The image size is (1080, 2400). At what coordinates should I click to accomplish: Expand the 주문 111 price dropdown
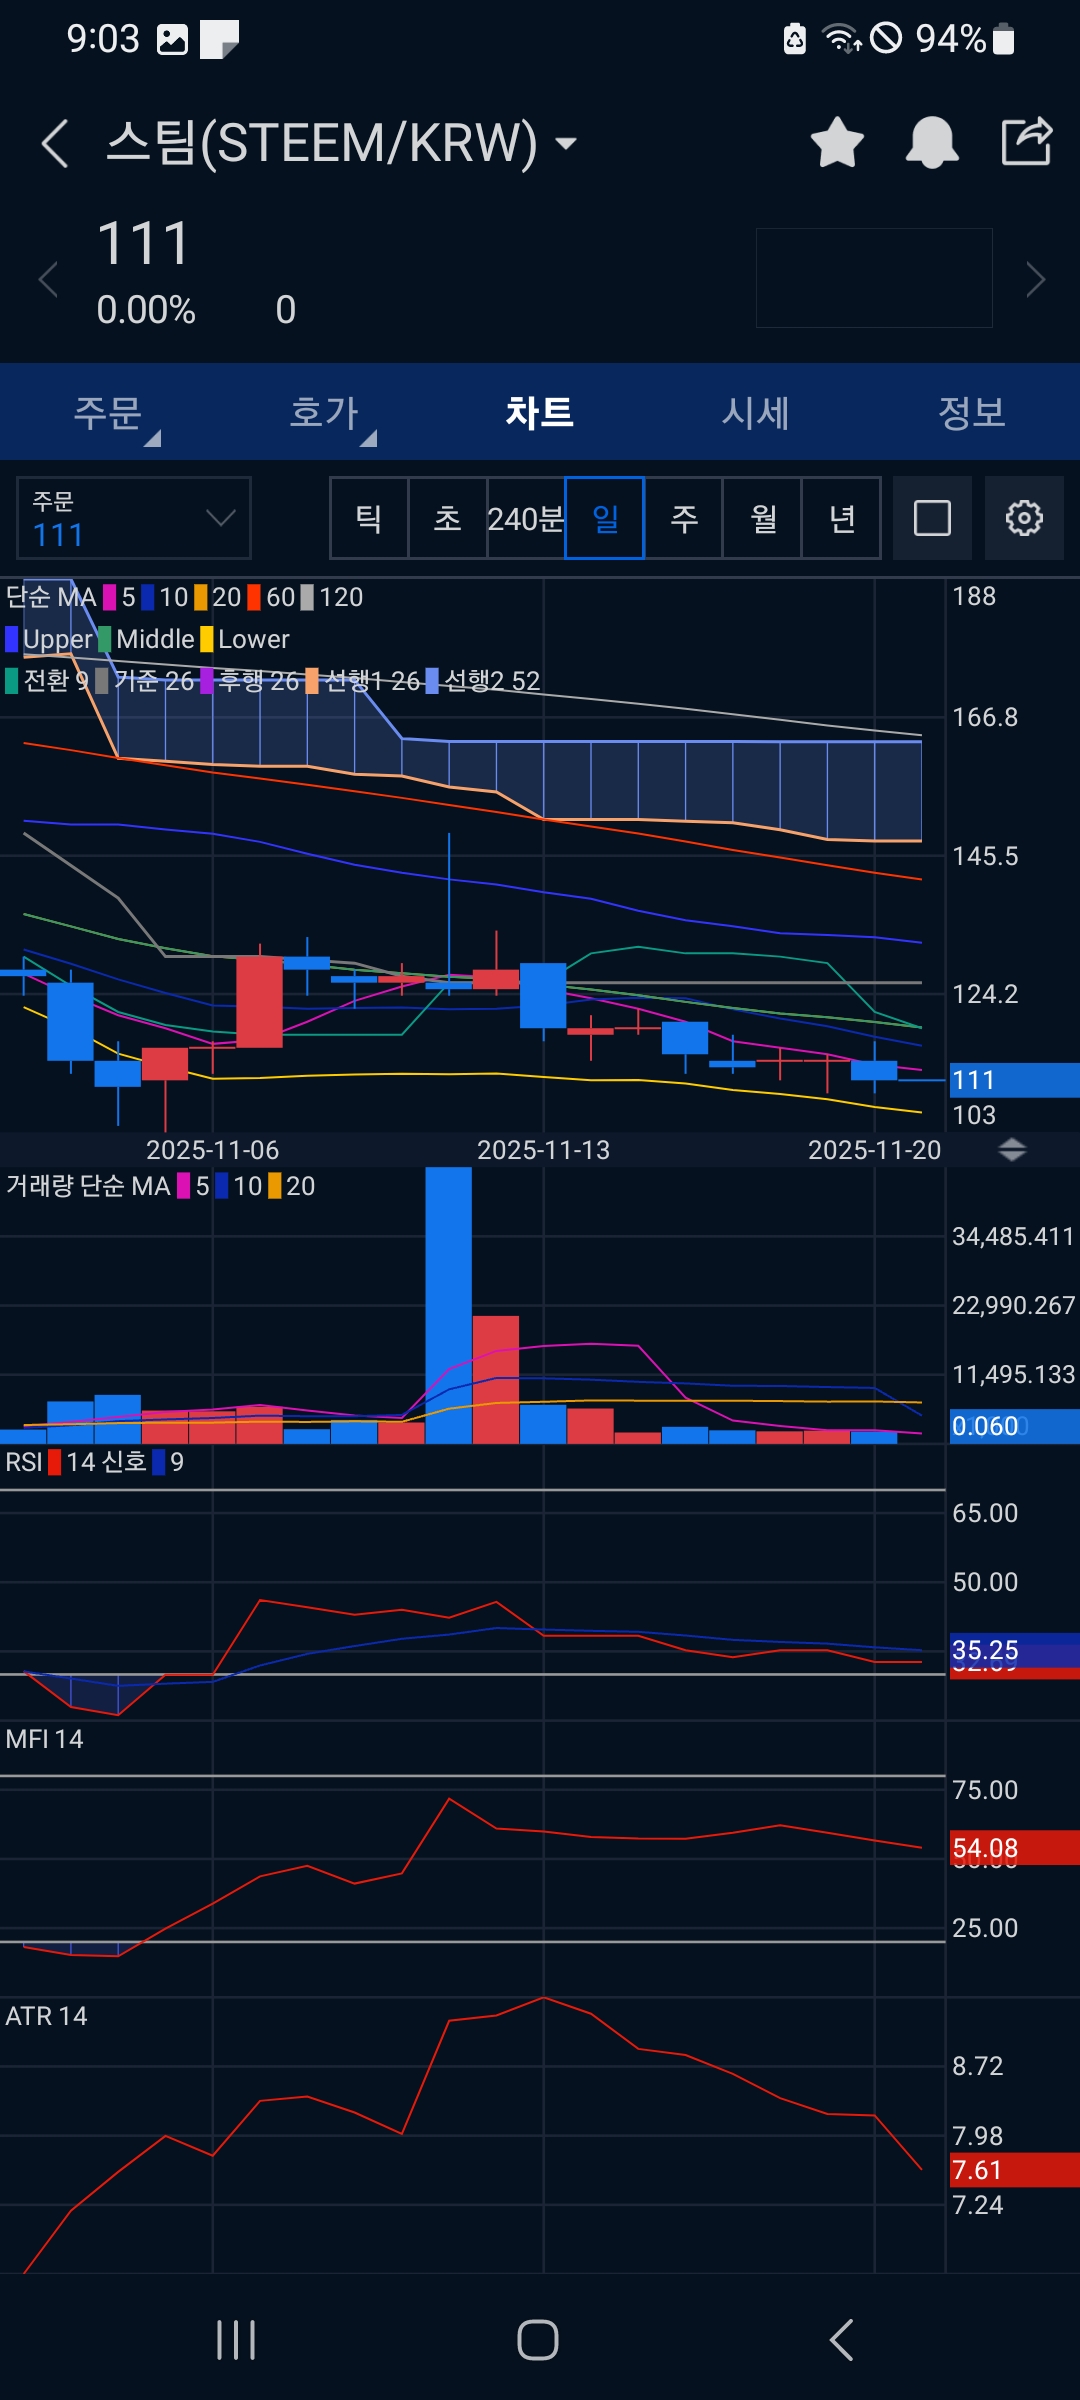coord(134,518)
